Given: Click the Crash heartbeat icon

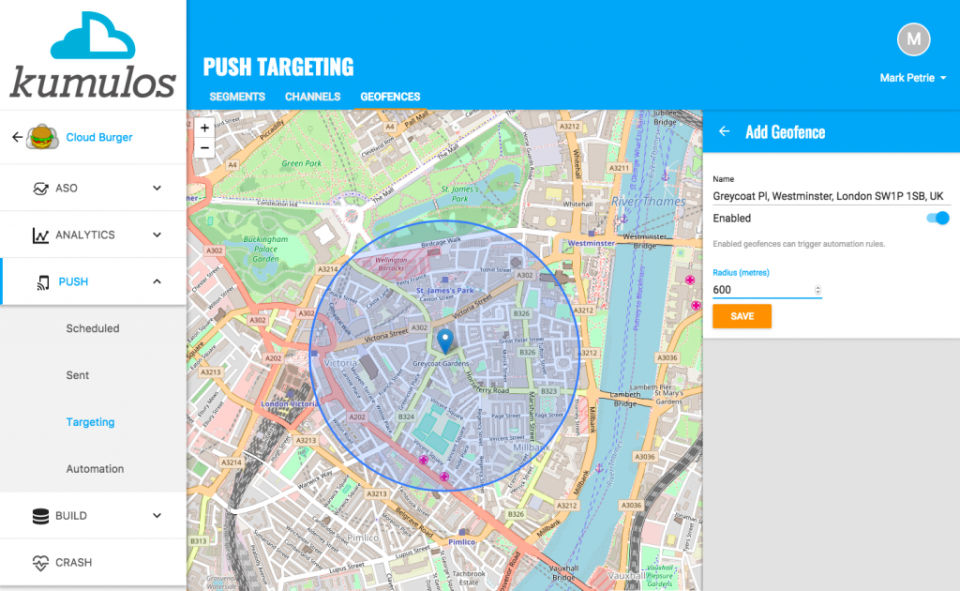Looking at the screenshot, I should (x=40, y=563).
